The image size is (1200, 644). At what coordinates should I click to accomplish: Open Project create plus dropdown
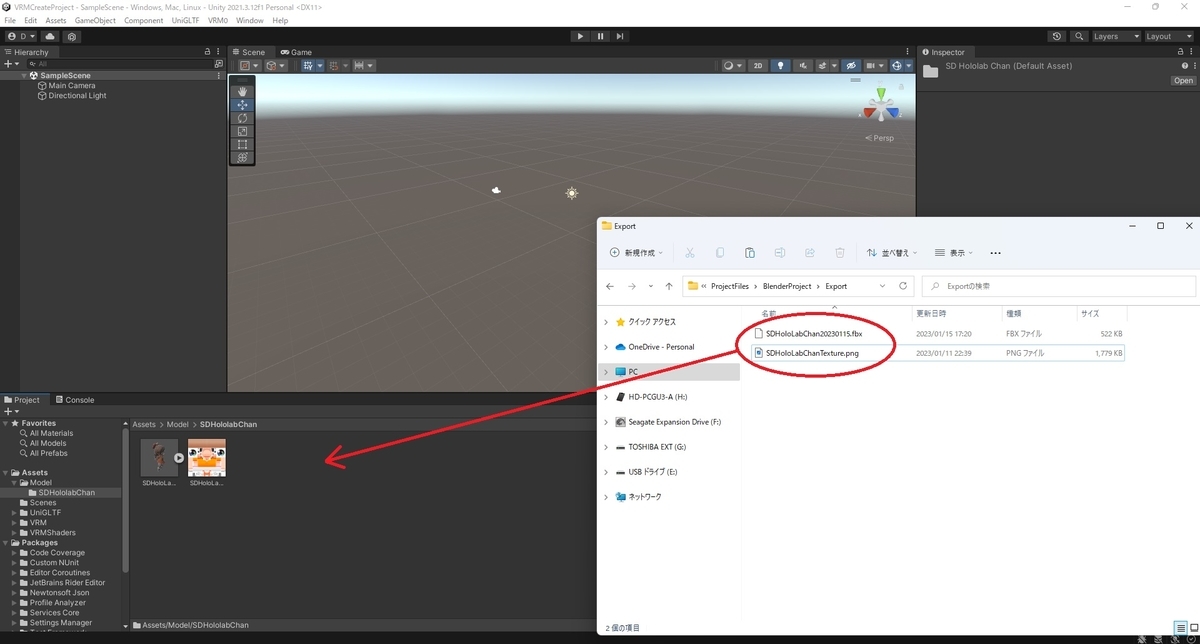tap(11, 411)
